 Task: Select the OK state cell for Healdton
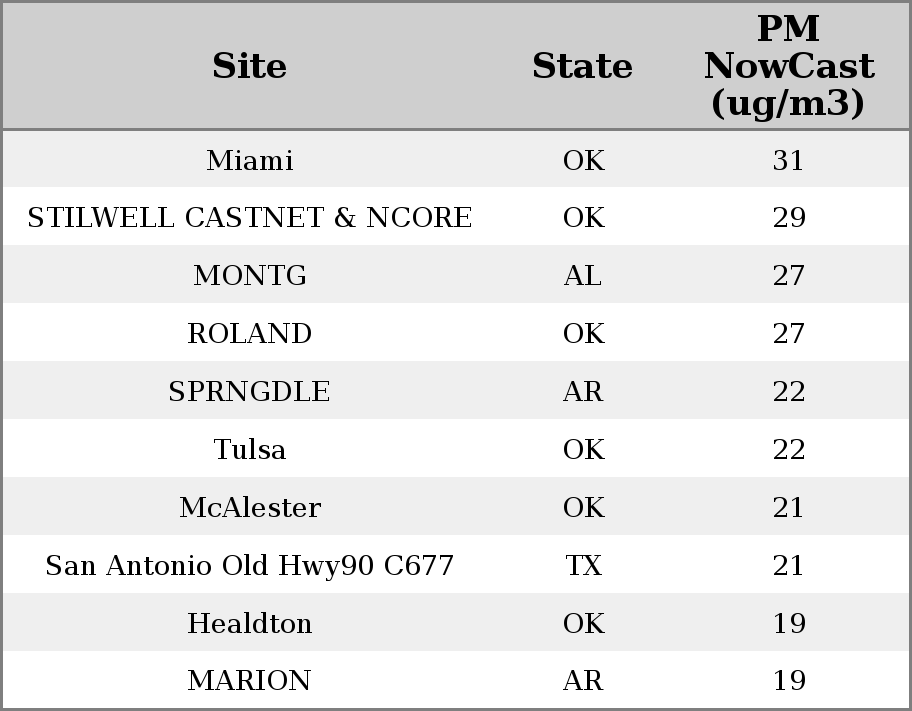click(x=583, y=624)
